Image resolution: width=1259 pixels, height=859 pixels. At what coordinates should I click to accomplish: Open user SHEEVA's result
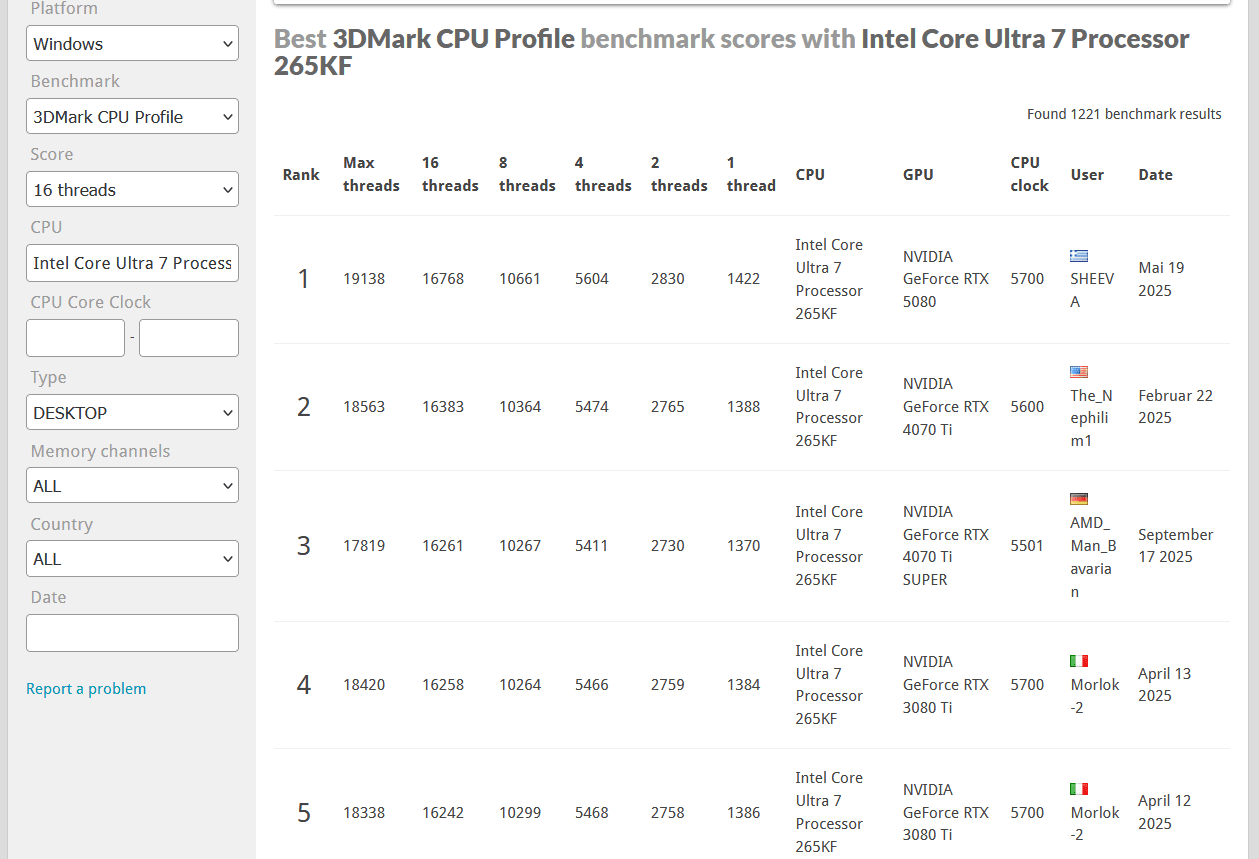coord(1091,290)
